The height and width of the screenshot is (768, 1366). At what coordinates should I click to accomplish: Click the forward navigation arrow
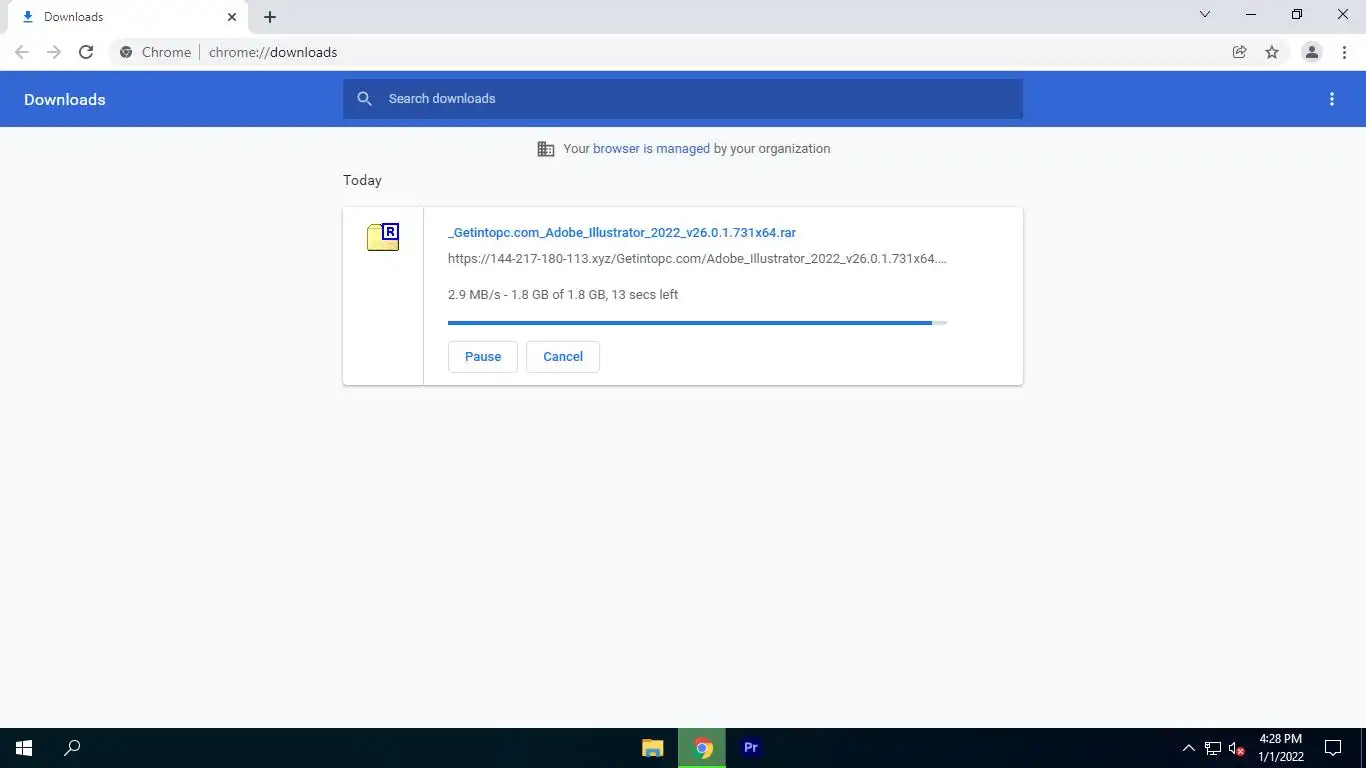click(x=54, y=52)
